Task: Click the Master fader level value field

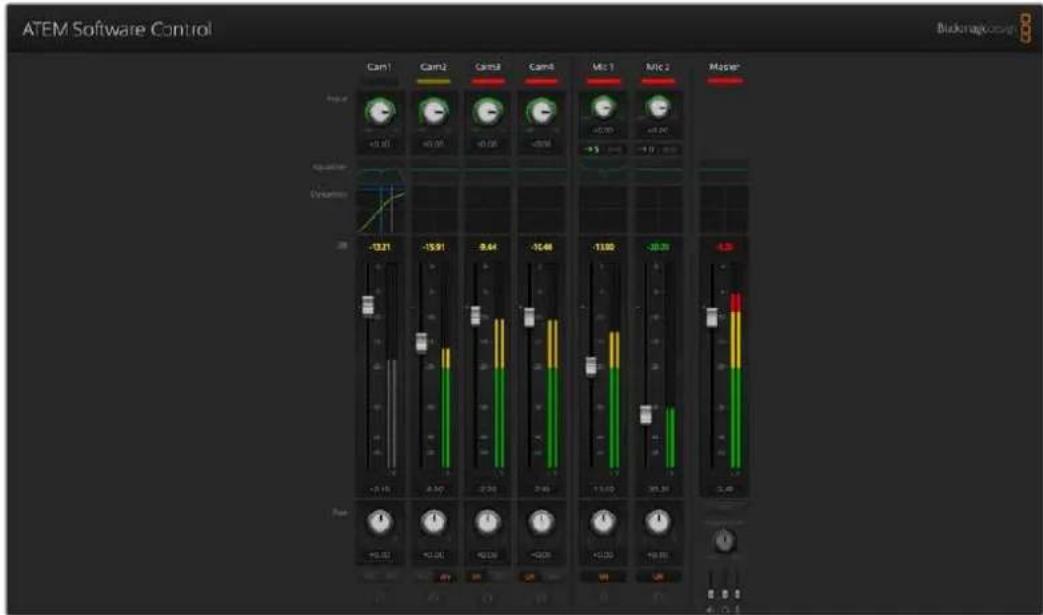Action: [x=724, y=489]
